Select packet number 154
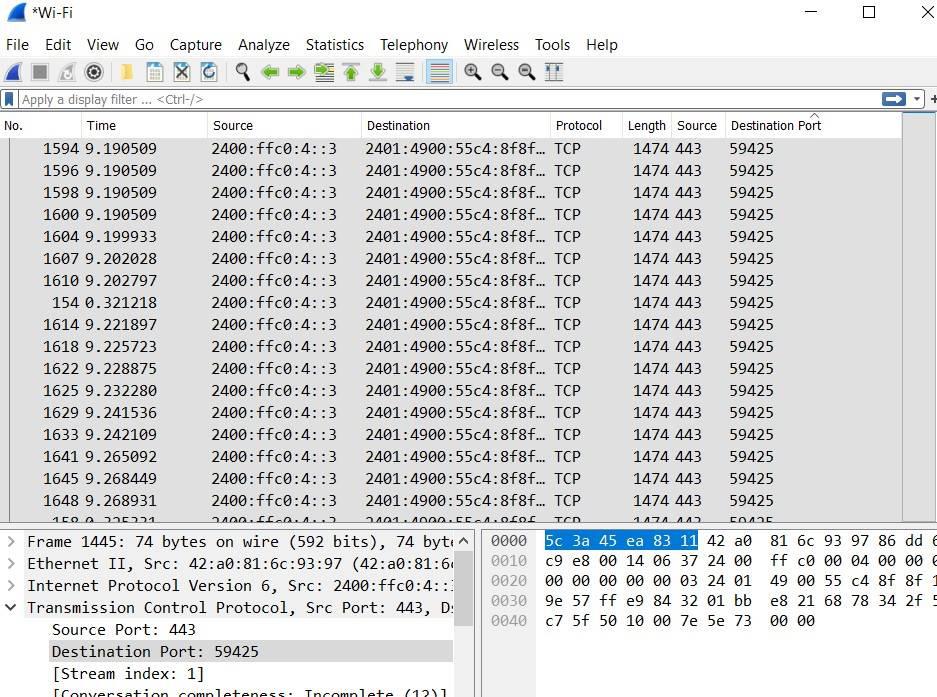This screenshot has height=697, width=937. click(x=451, y=302)
